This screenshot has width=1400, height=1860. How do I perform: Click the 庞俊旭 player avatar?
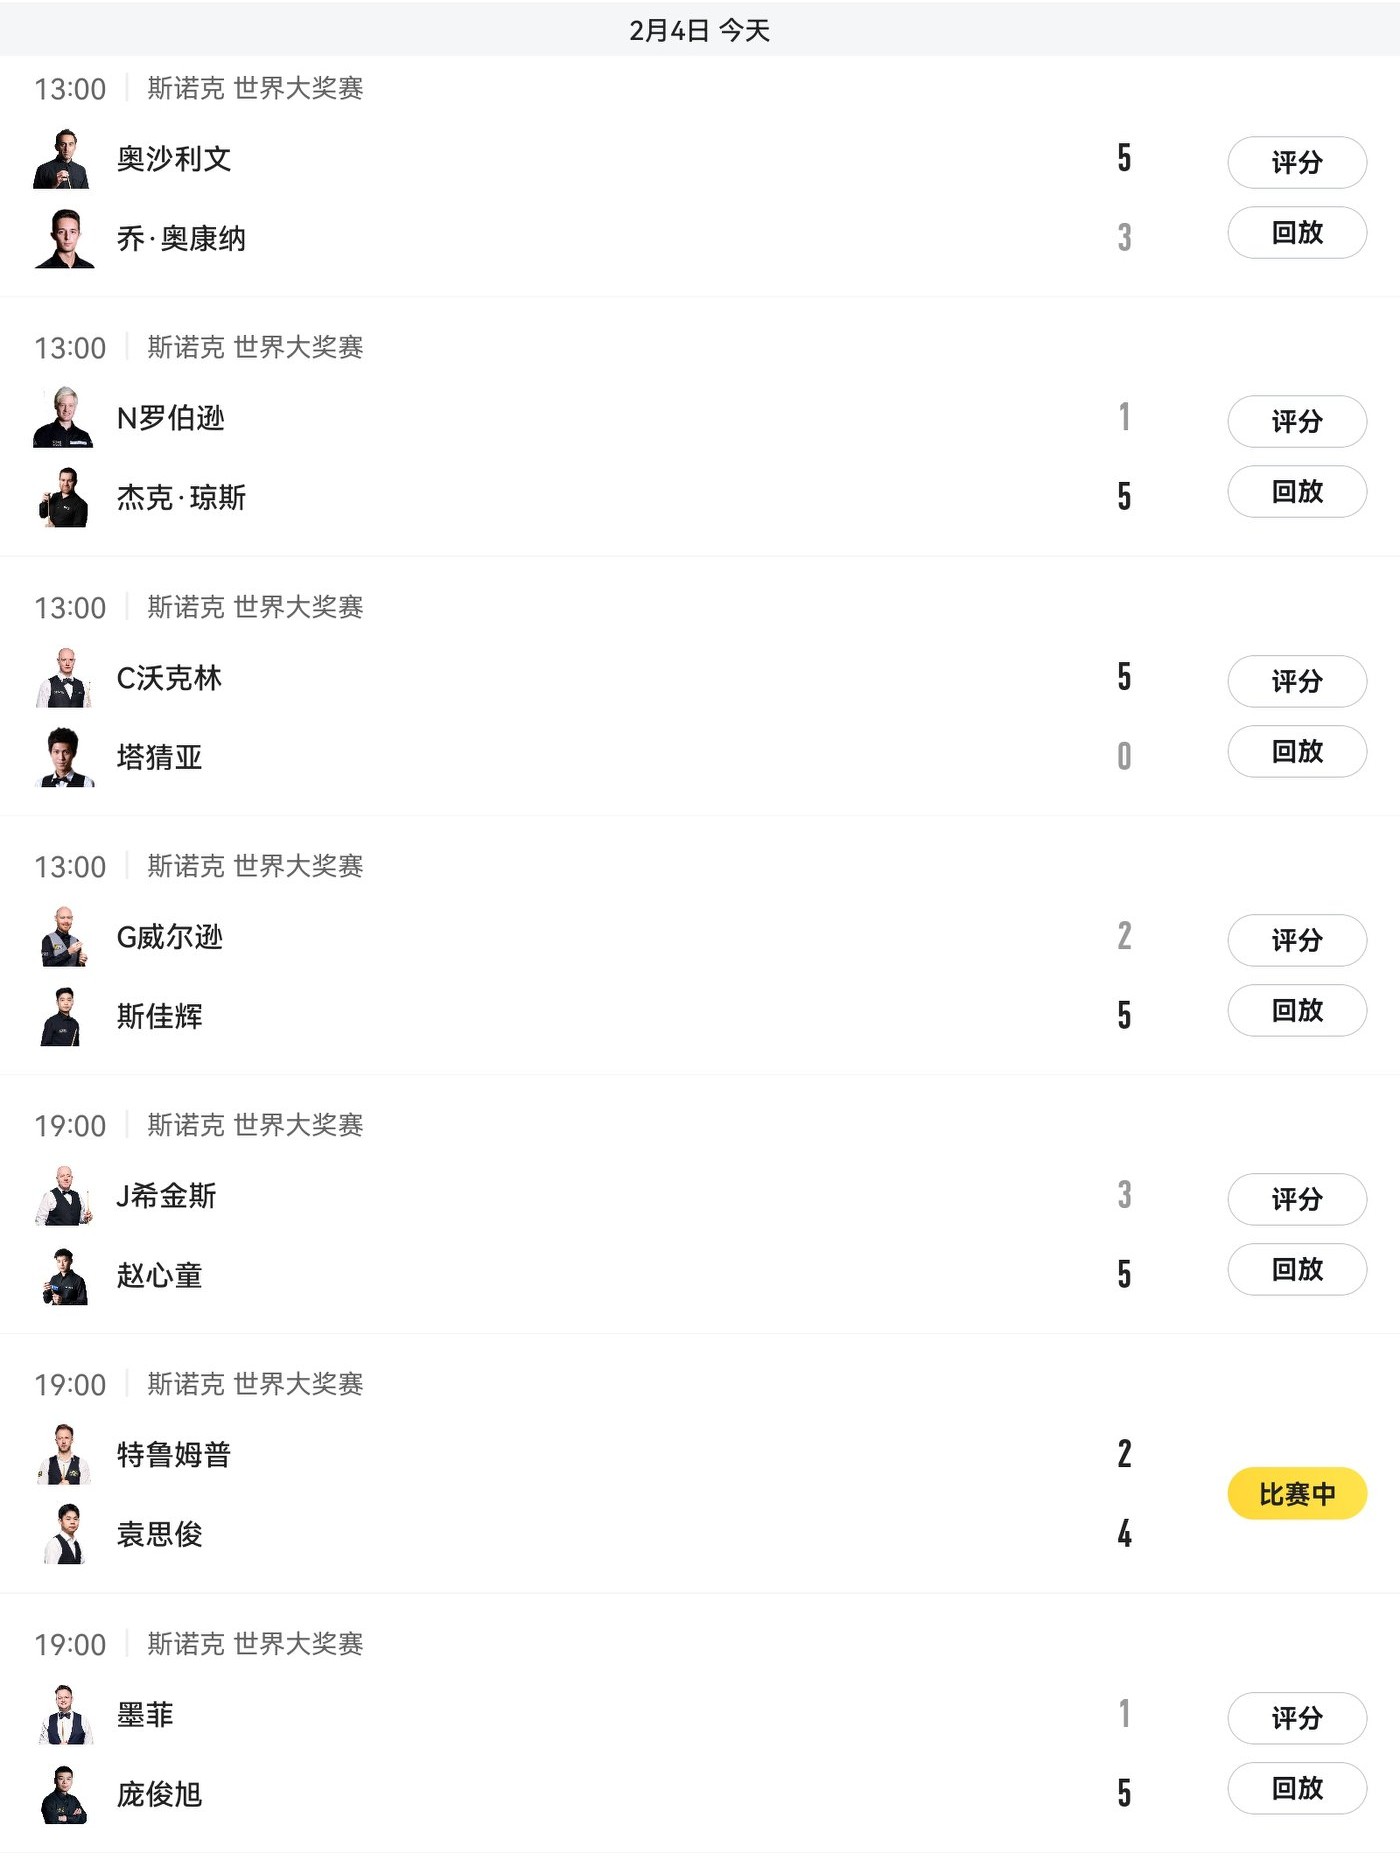(x=64, y=1795)
